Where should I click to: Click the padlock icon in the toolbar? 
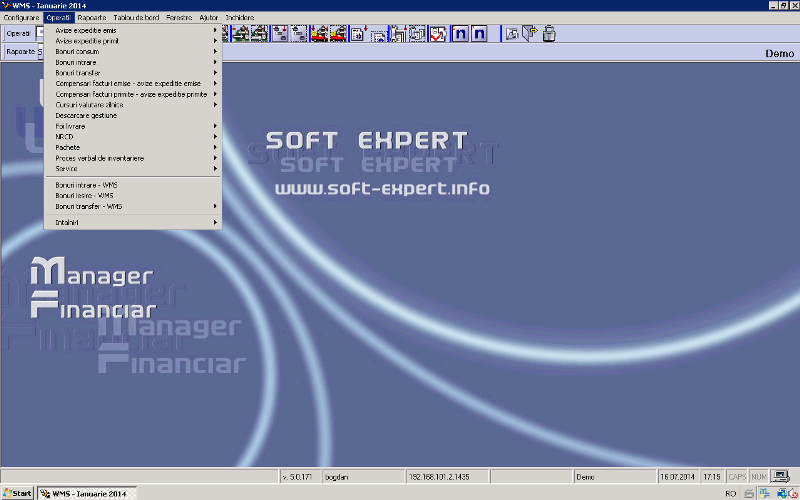(x=549, y=34)
